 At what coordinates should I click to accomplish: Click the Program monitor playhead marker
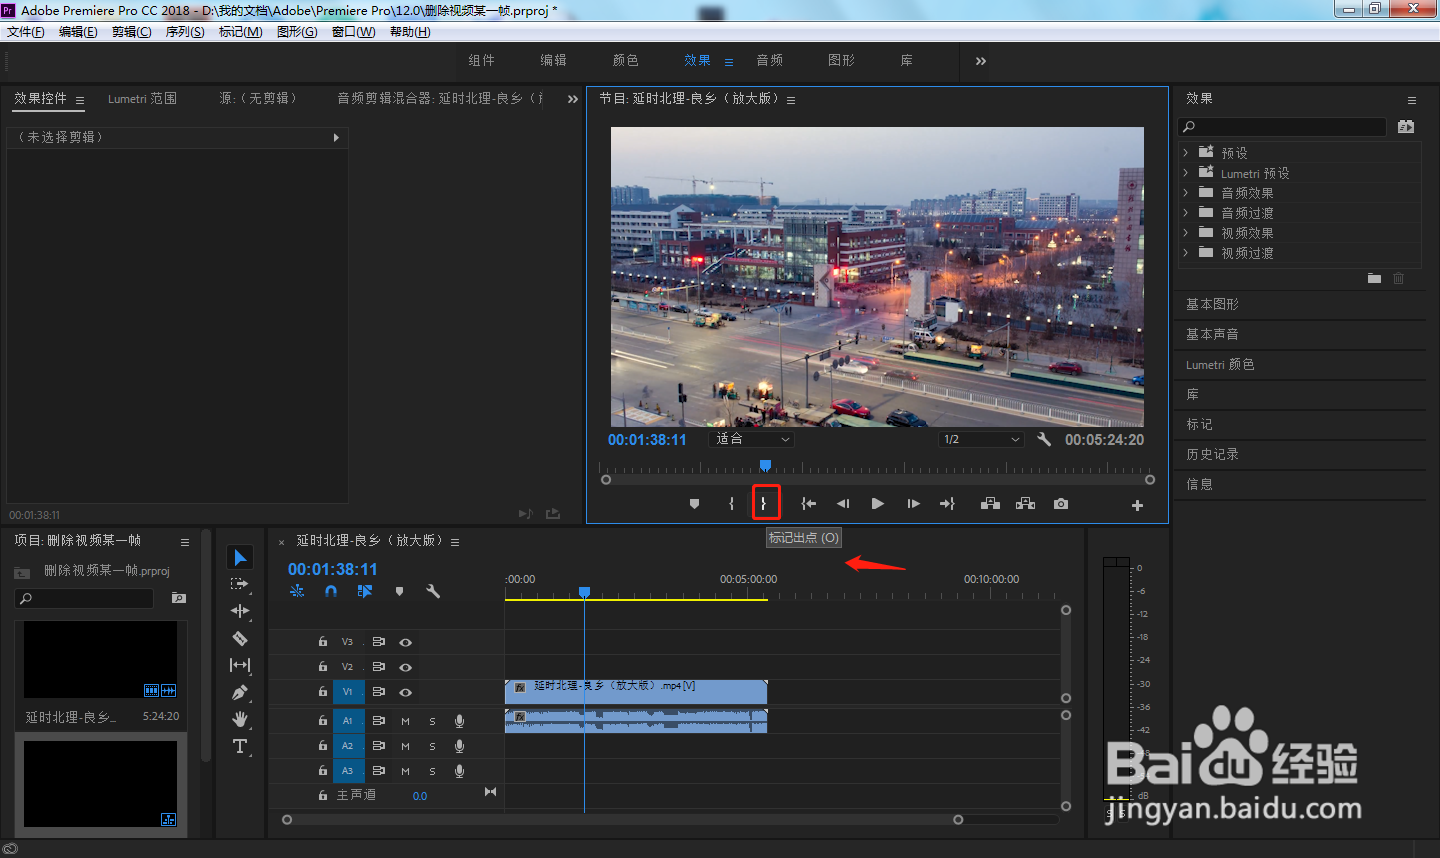click(x=765, y=465)
